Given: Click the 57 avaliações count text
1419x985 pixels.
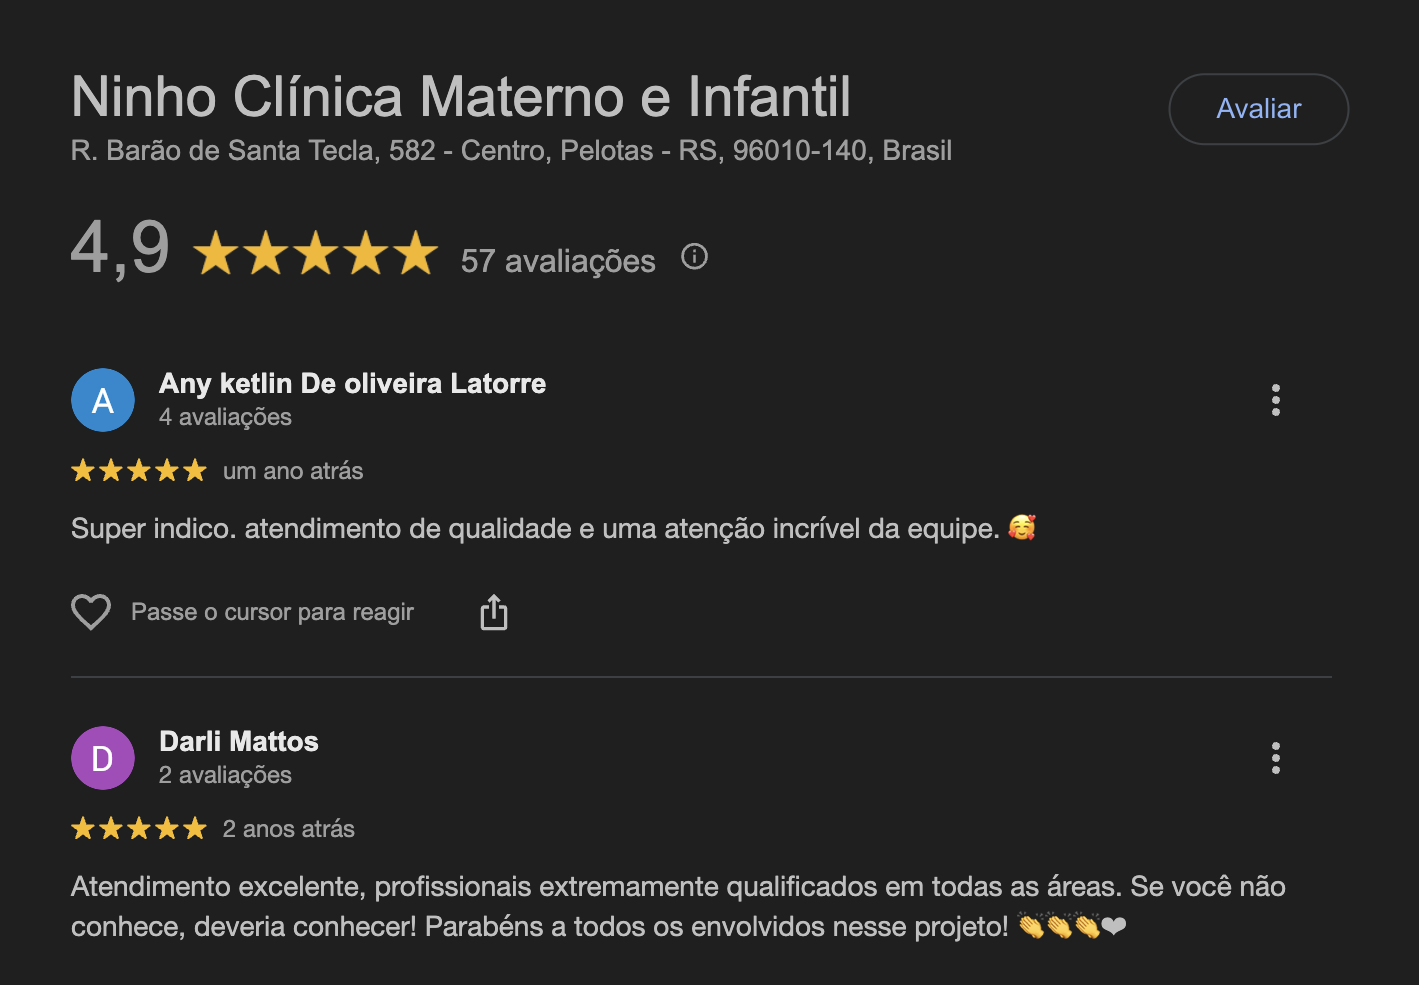Looking at the screenshot, I should pos(558,261).
